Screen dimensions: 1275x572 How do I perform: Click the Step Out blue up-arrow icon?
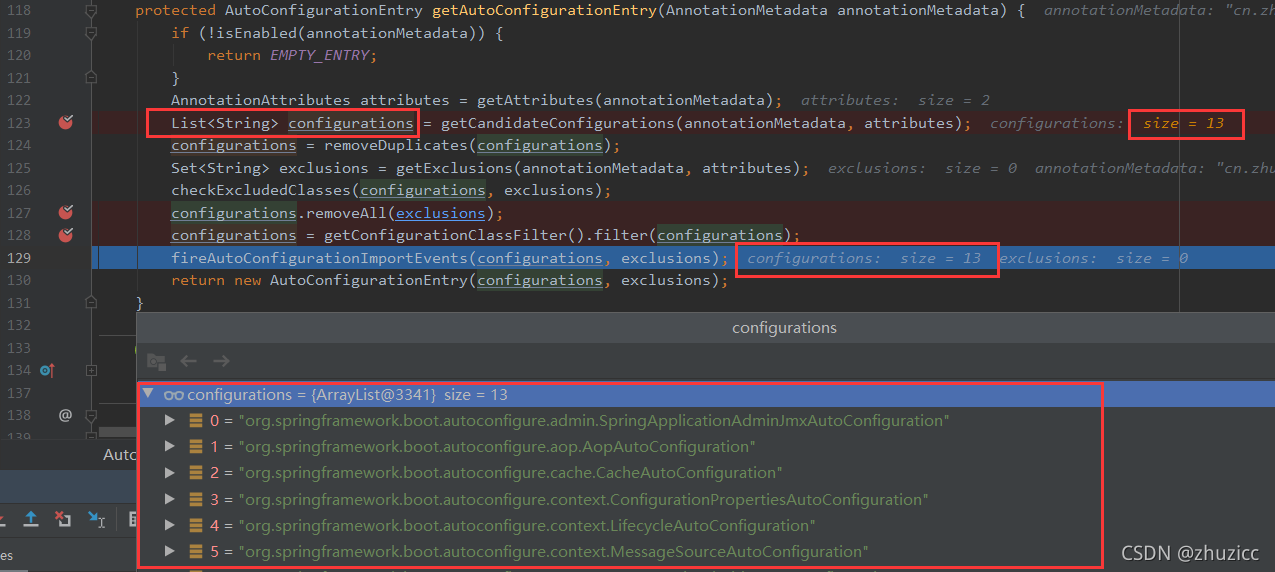[x=31, y=518]
